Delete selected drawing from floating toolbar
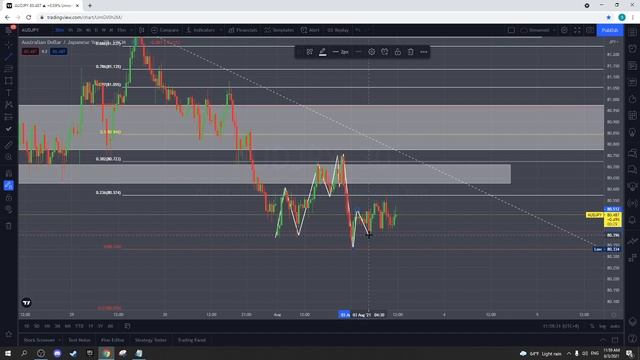Viewport: 640px width, 360px height. 411,52
